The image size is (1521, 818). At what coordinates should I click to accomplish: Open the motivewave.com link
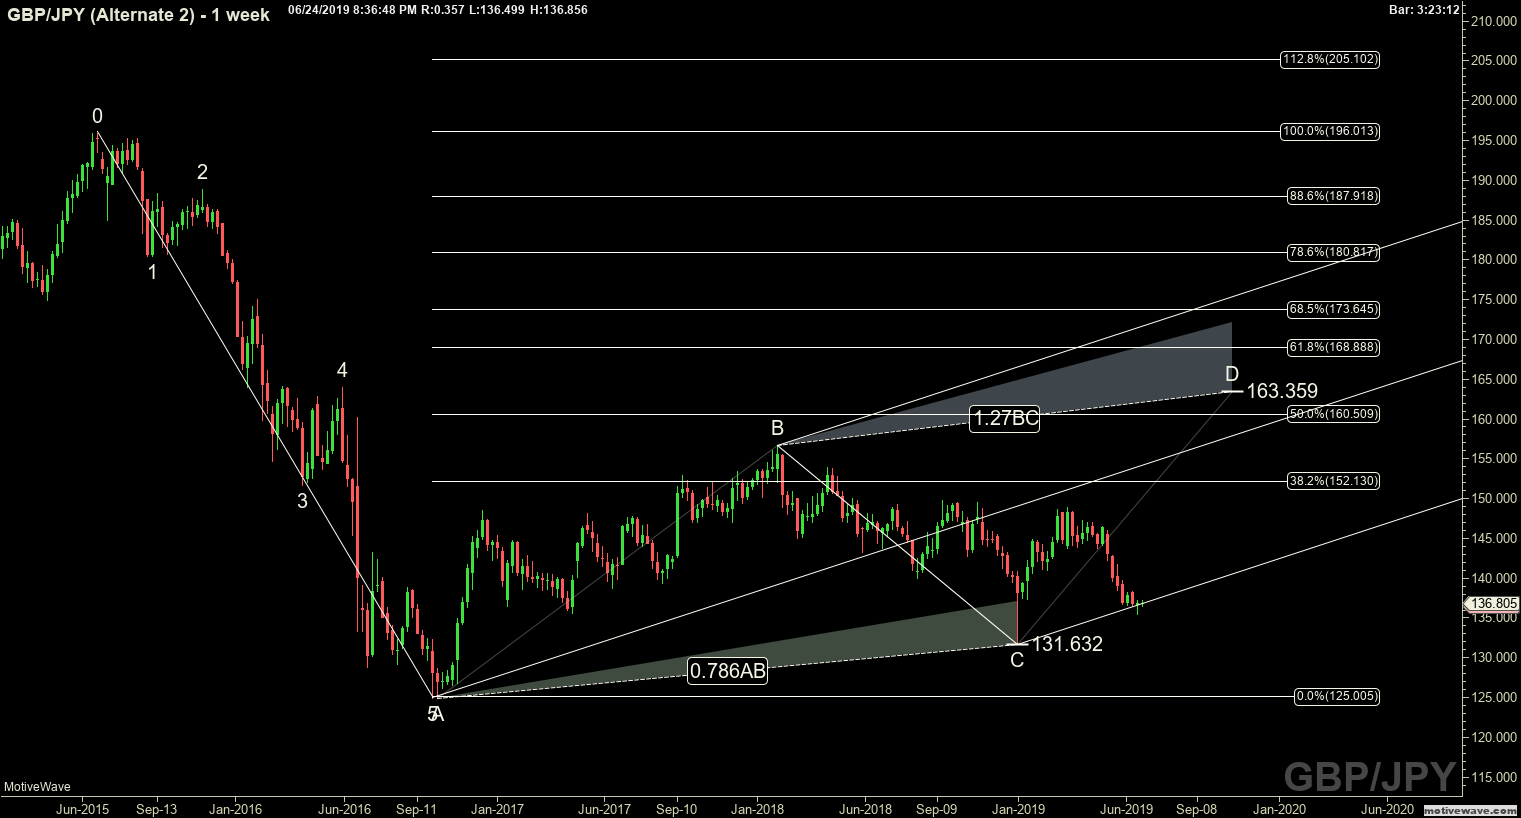[x=1470, y=809]
